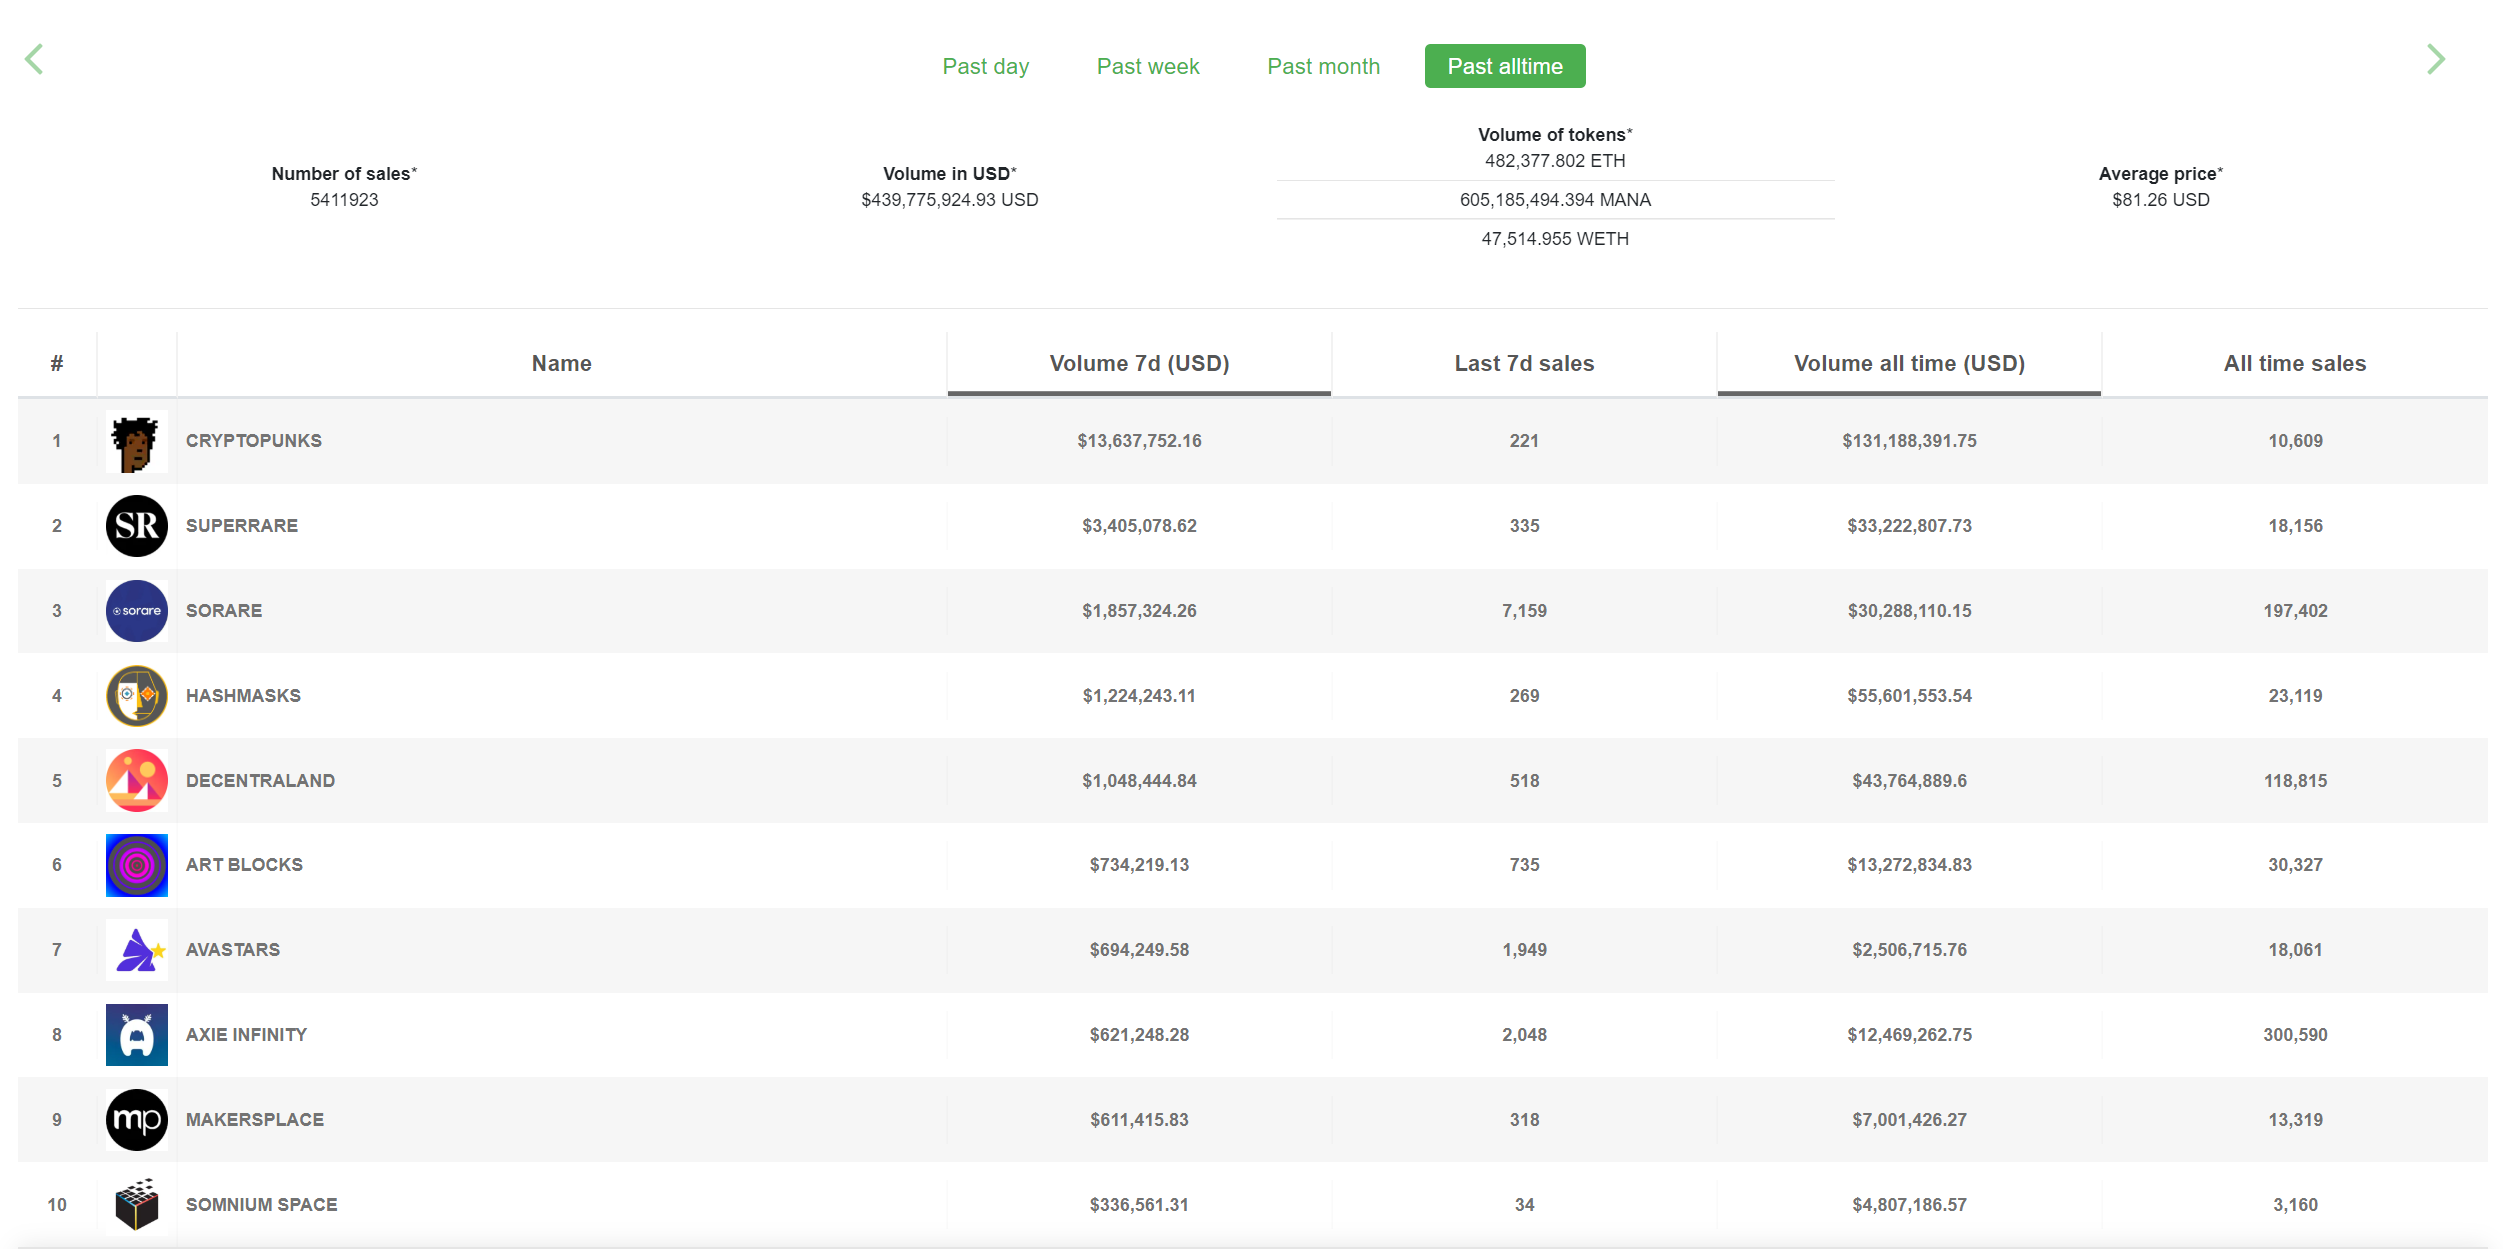Image resolution: width=2503 pixels, height=1249 pixels.
Task: Click Art Blocks 7d volume $734,219.13
Action: tap(1139, 865)
